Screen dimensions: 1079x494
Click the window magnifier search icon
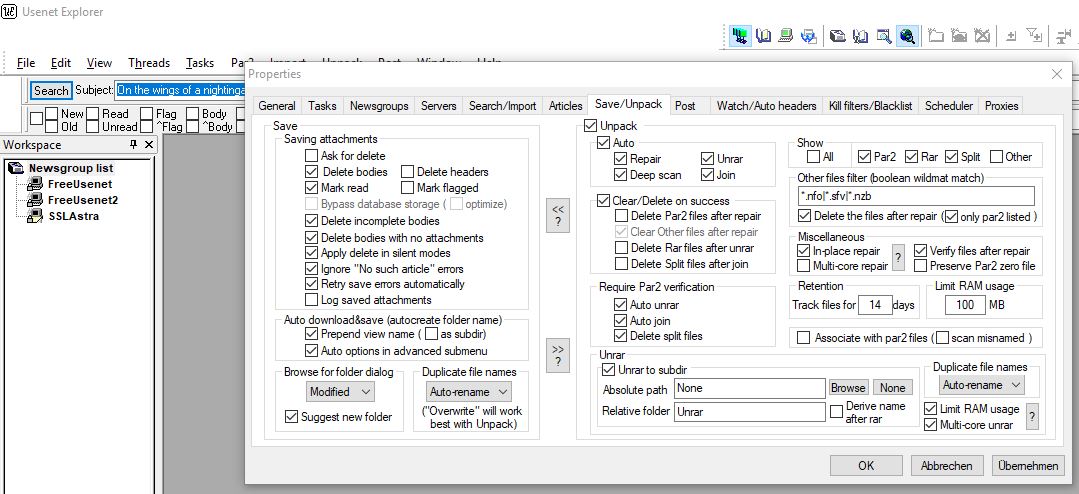click(884, 36)
